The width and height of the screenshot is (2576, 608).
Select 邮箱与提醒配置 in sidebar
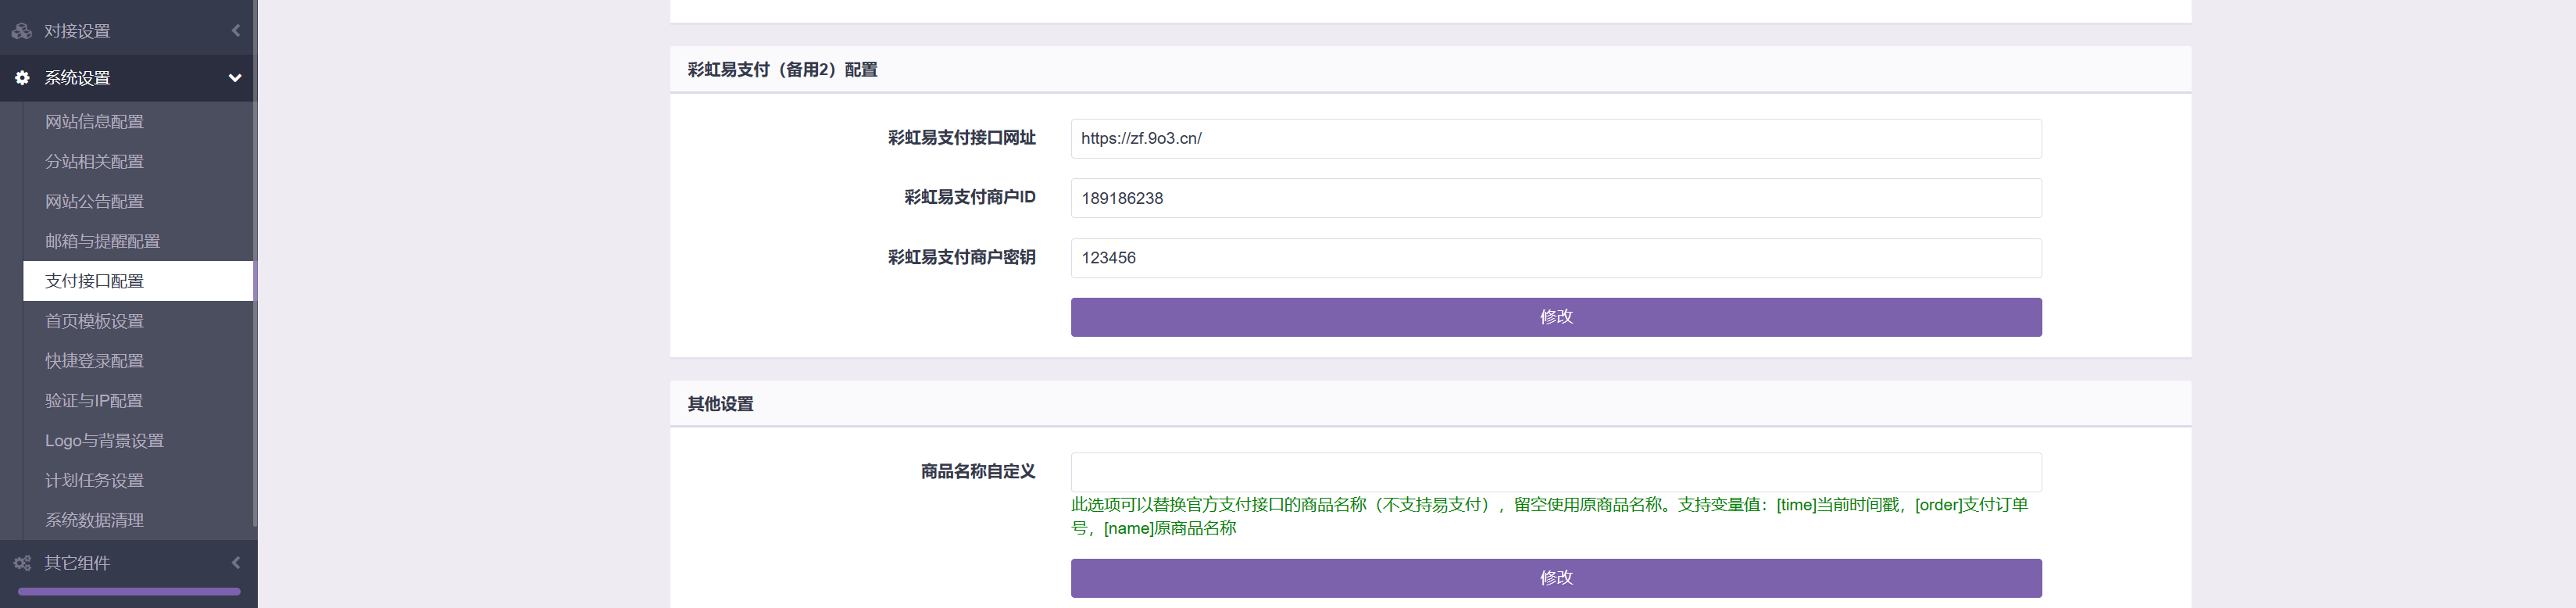[102, 242]
